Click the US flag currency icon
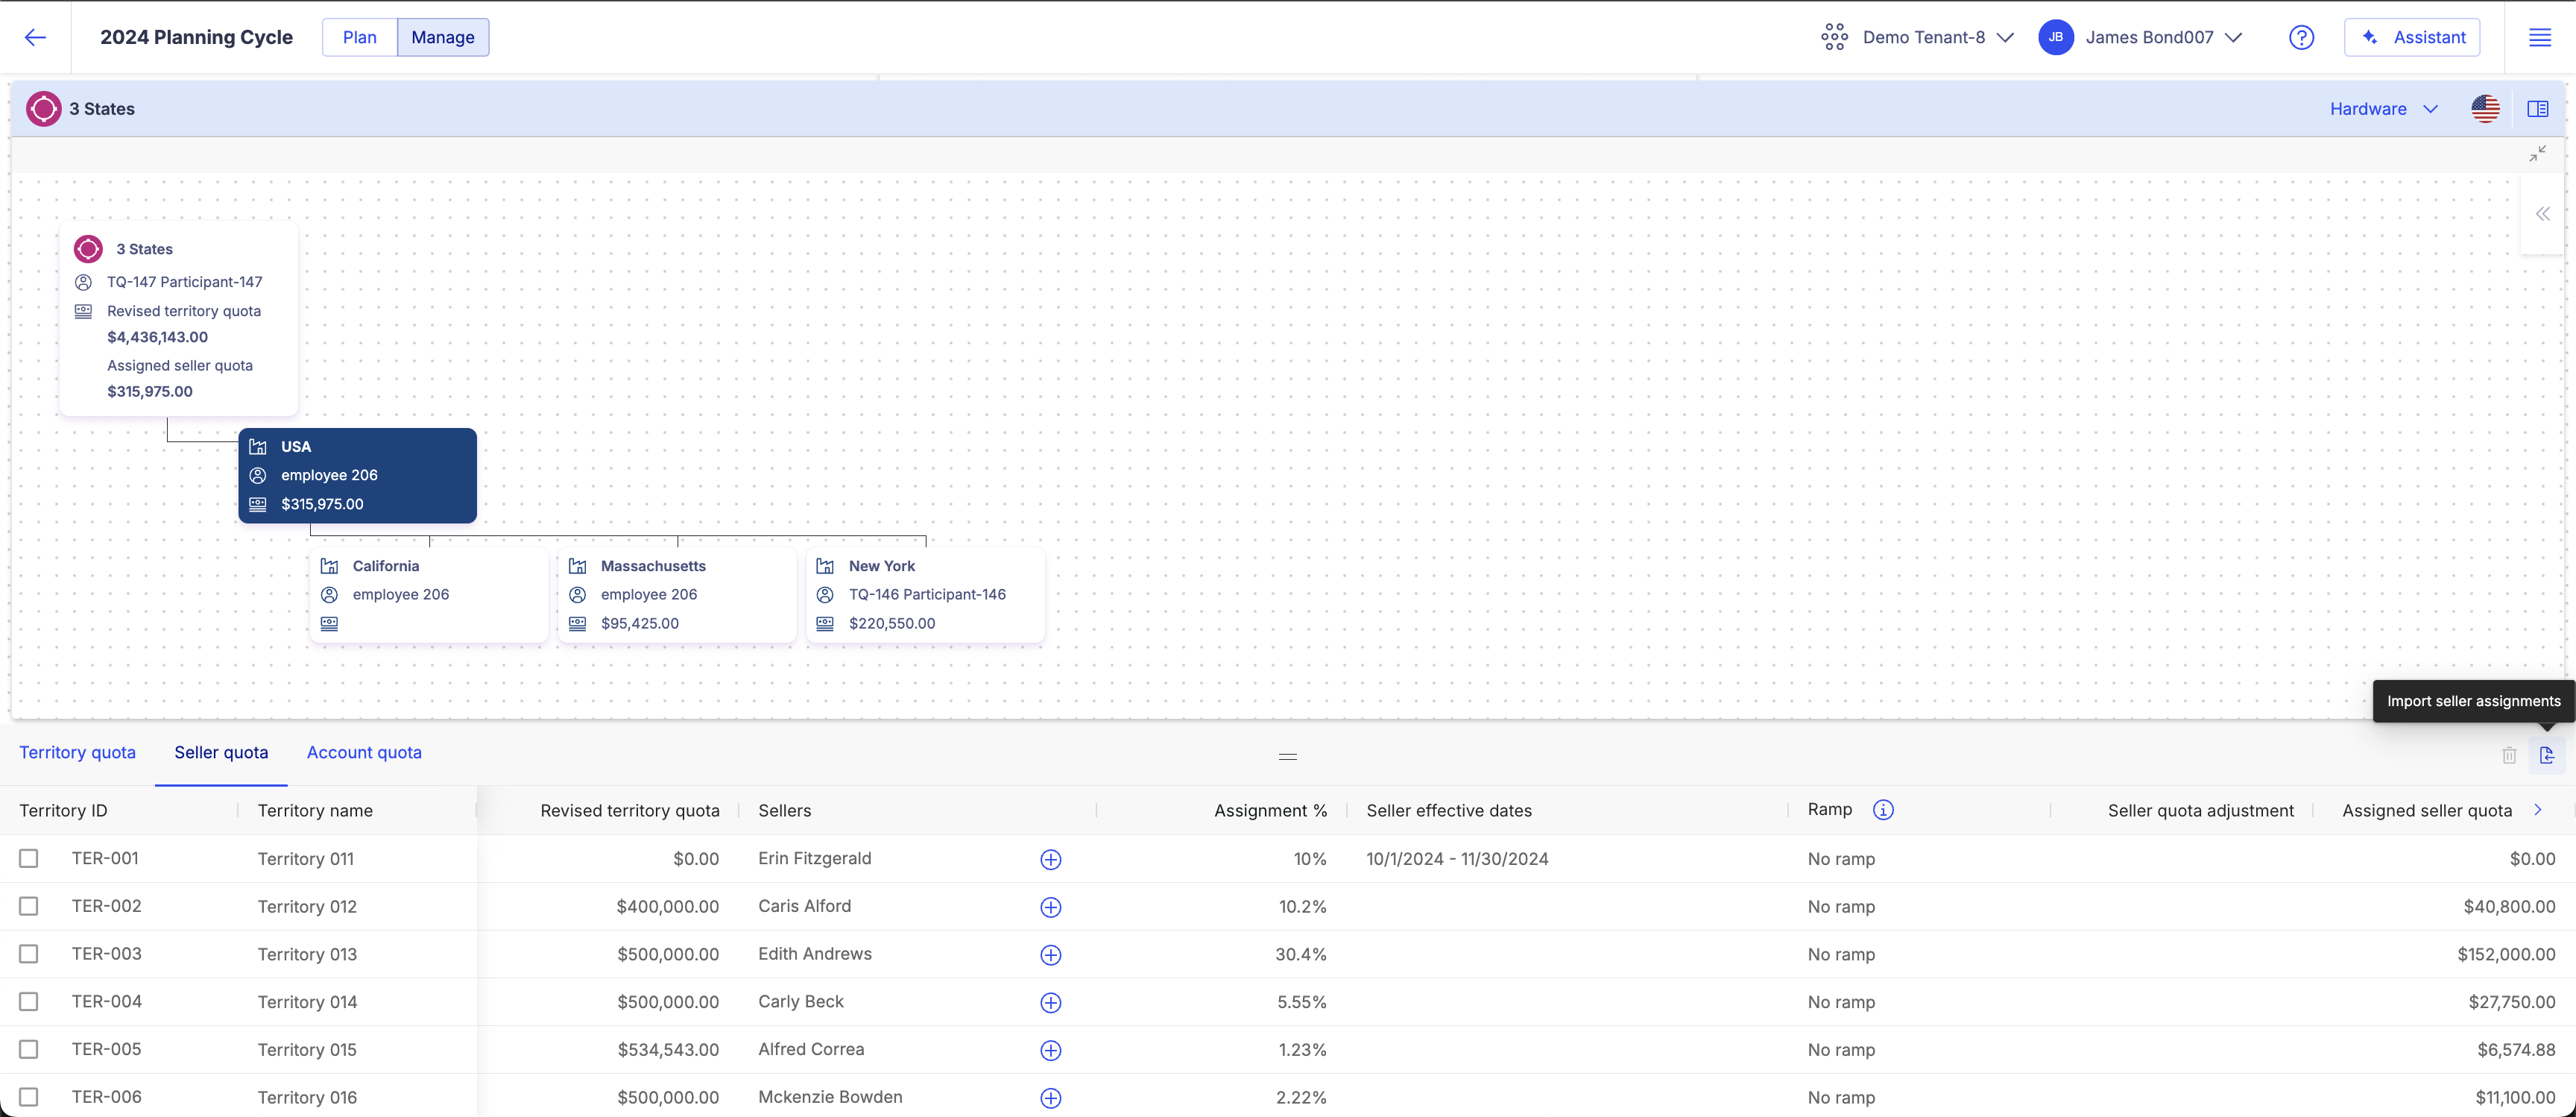Viewport: 2576px width, 1117px height. (2485, 108)
